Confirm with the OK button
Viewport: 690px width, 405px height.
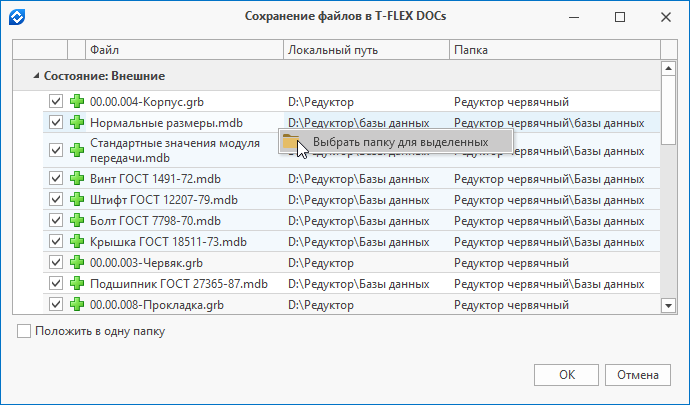(566, 375)
